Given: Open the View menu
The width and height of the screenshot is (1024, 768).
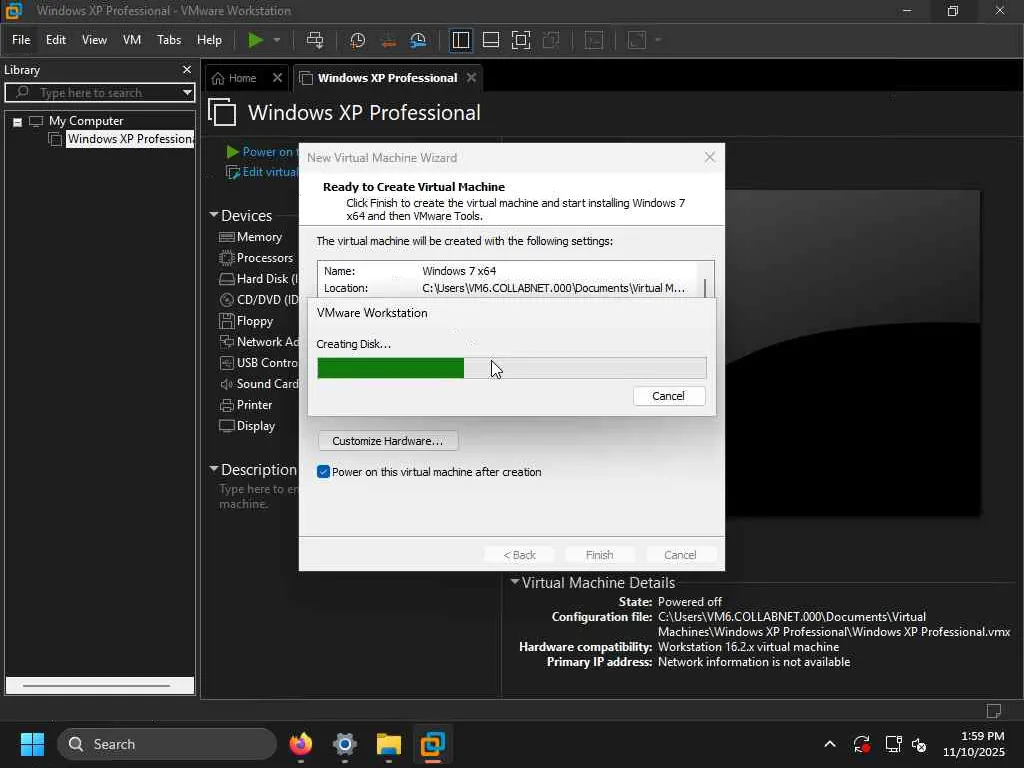Looking at the screenshot, I should coord(94,40).
